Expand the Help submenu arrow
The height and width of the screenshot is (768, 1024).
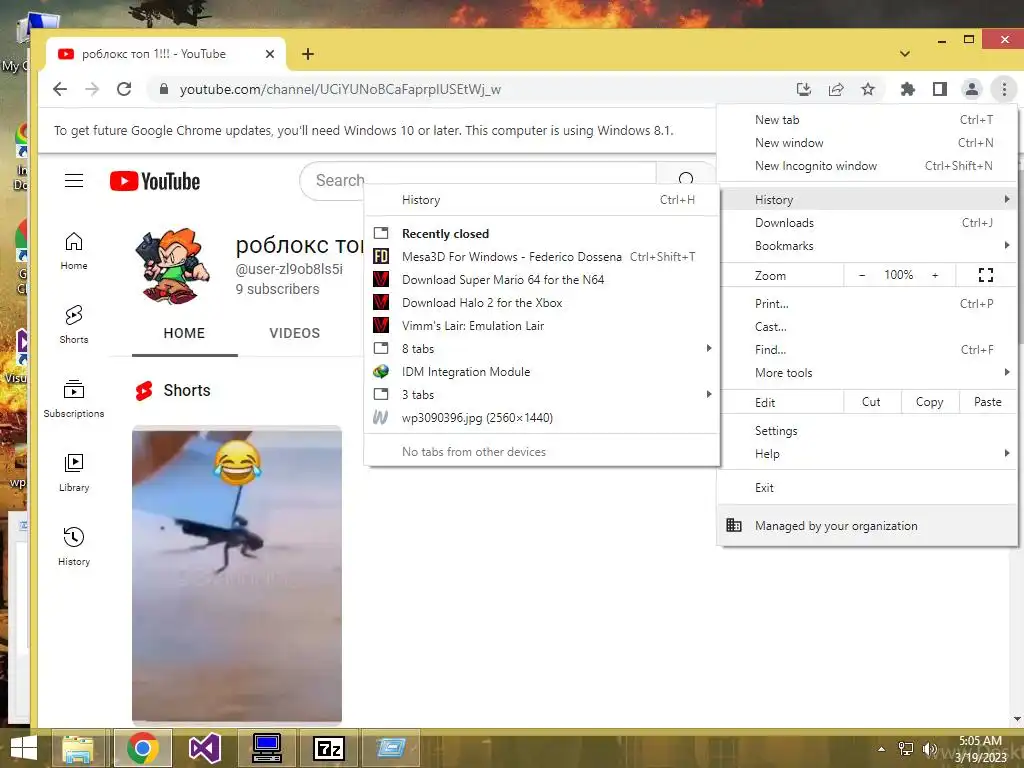point(1007,453)
